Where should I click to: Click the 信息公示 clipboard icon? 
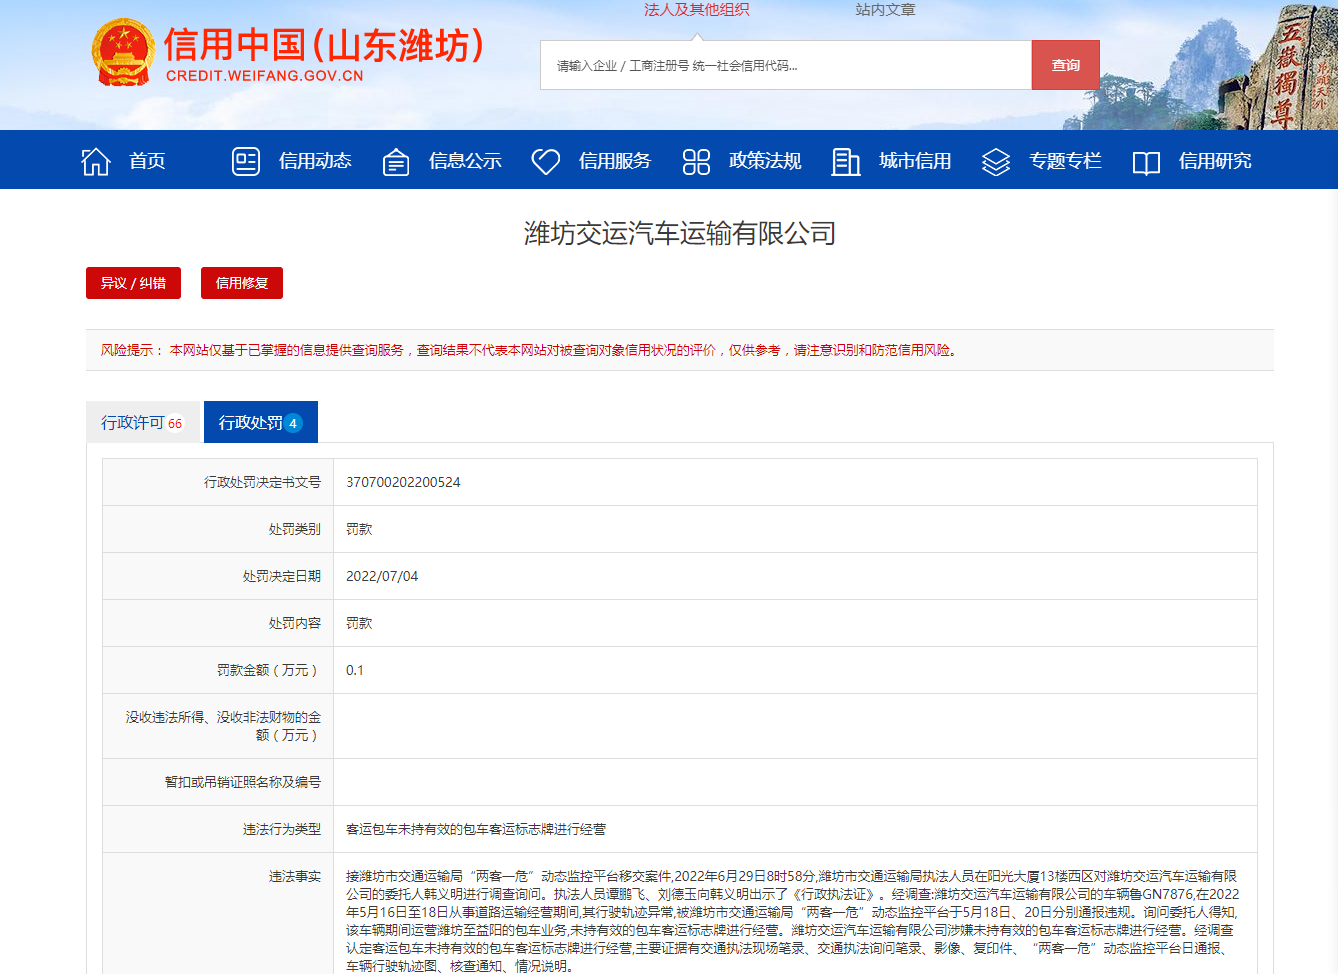click(x=396, y=161)
